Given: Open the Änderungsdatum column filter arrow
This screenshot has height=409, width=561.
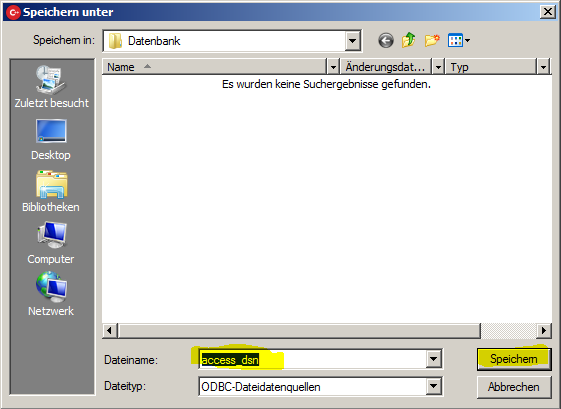Looking at the screenshot, I should pos(438,67).
